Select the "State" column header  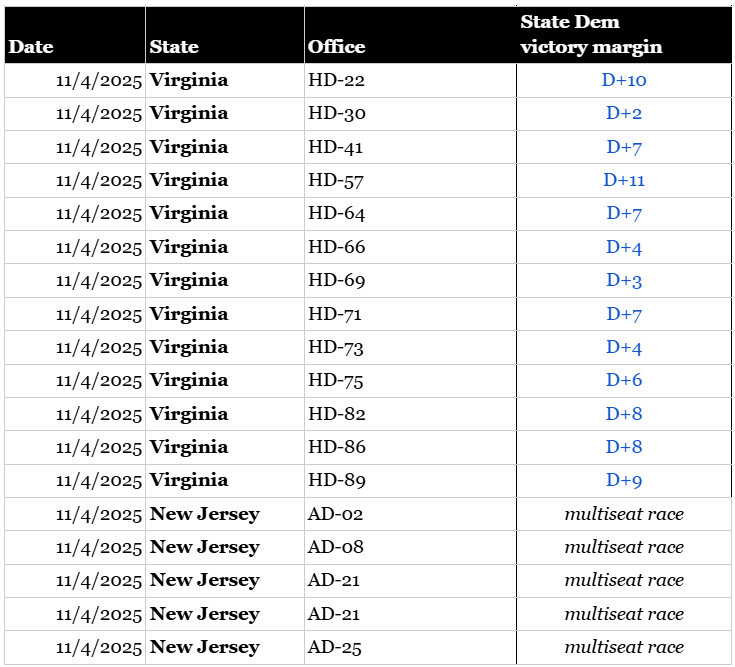pos(174,47)
